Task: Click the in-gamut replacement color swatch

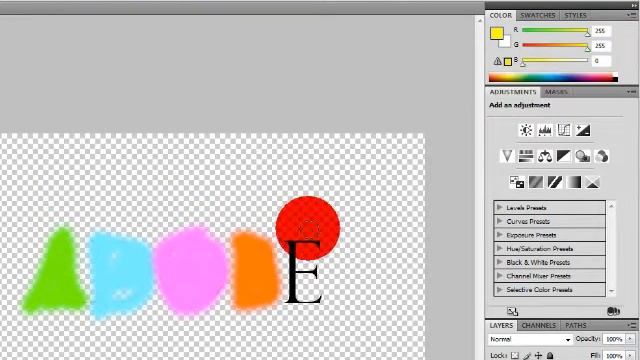Action: [x=508, y=62]
